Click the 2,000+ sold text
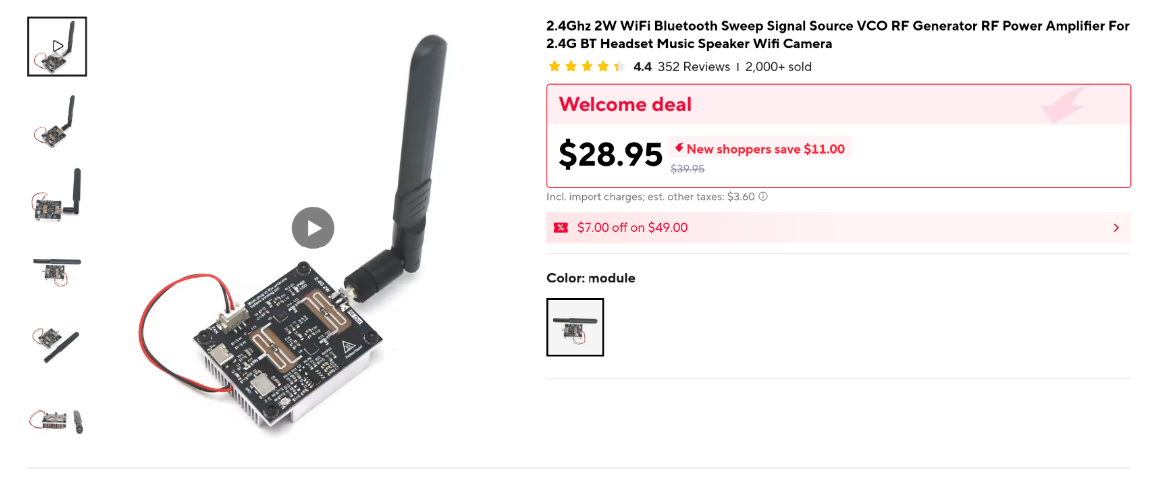1149x482 pixels. tap(778, 67)
